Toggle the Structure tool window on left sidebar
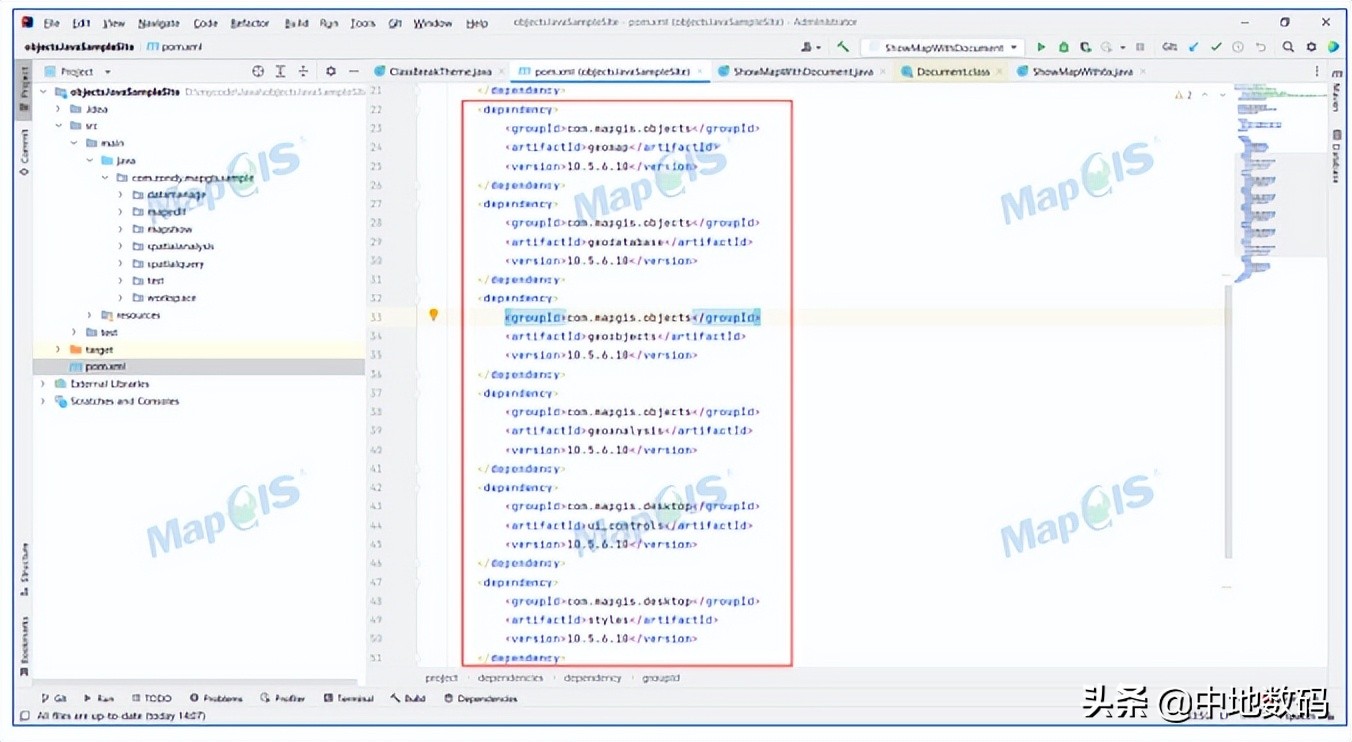This screenshot has height=742, width=1352. tap(24, 565)
